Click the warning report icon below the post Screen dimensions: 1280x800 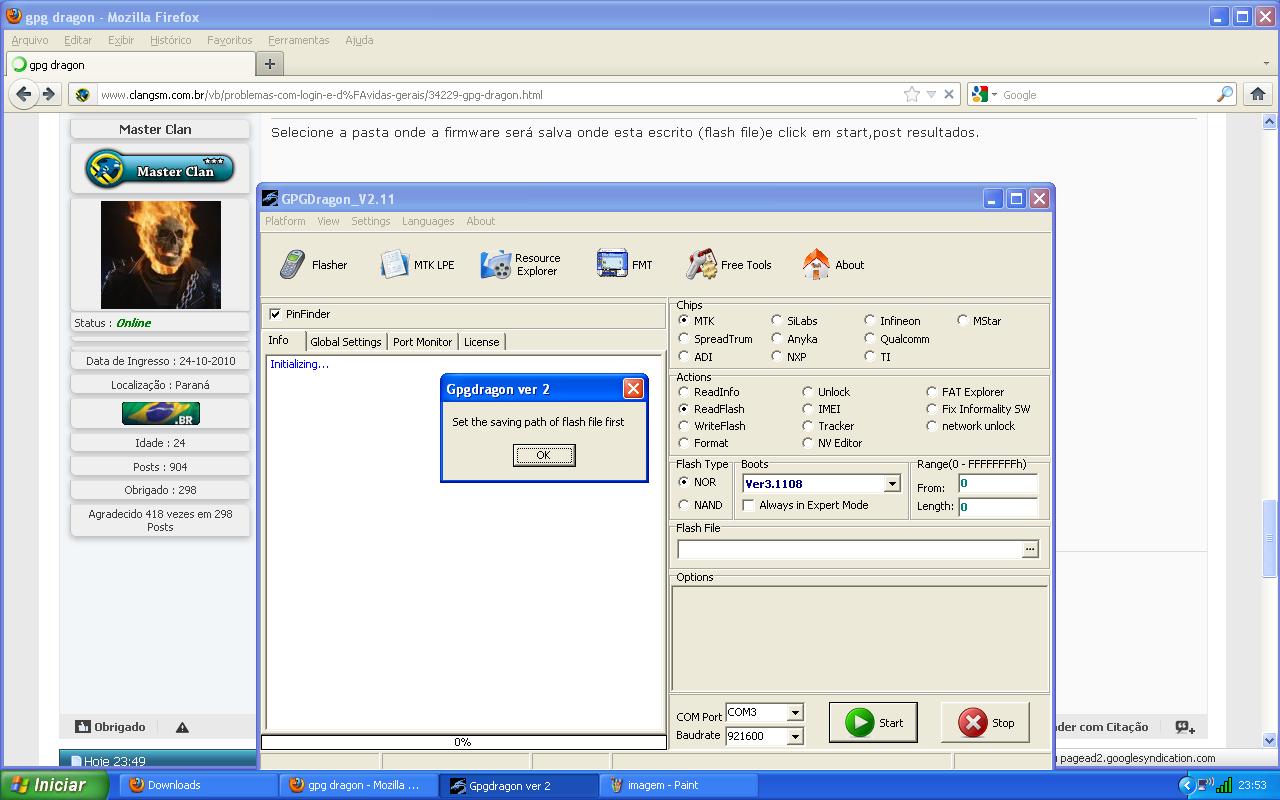(x=182, y=727)
